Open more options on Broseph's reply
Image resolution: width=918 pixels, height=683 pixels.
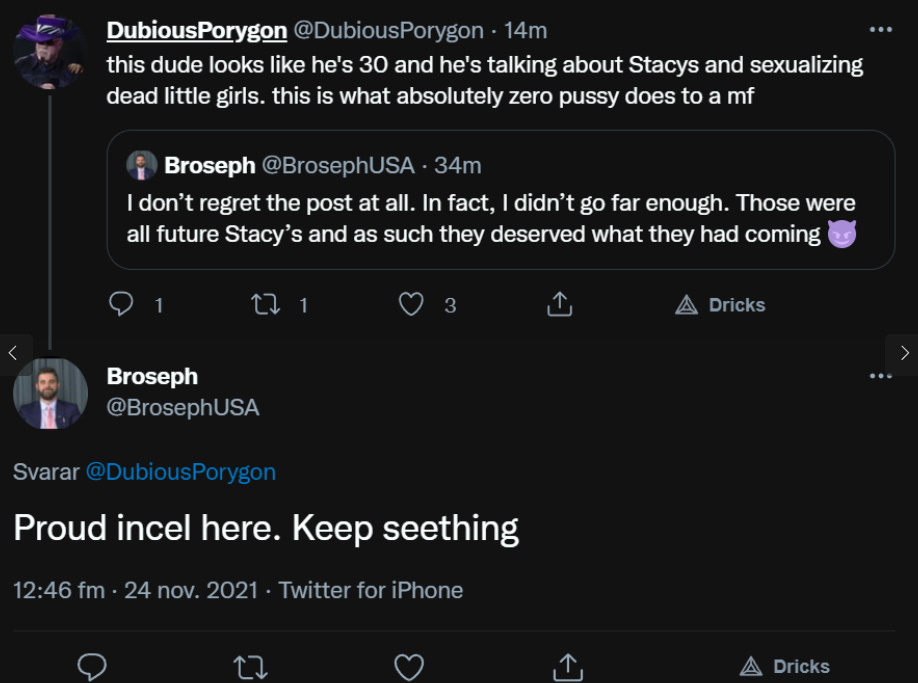[x=880, y=376]
